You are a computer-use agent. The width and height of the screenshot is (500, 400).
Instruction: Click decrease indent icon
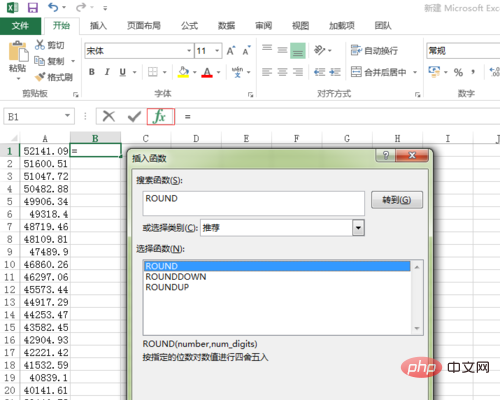coord(320,72)
